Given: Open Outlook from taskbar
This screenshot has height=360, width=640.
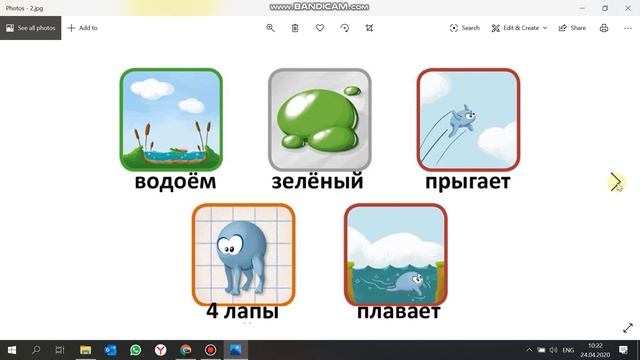Looking at the screenshot, I should pyautogui.click(x=110, y=350).
